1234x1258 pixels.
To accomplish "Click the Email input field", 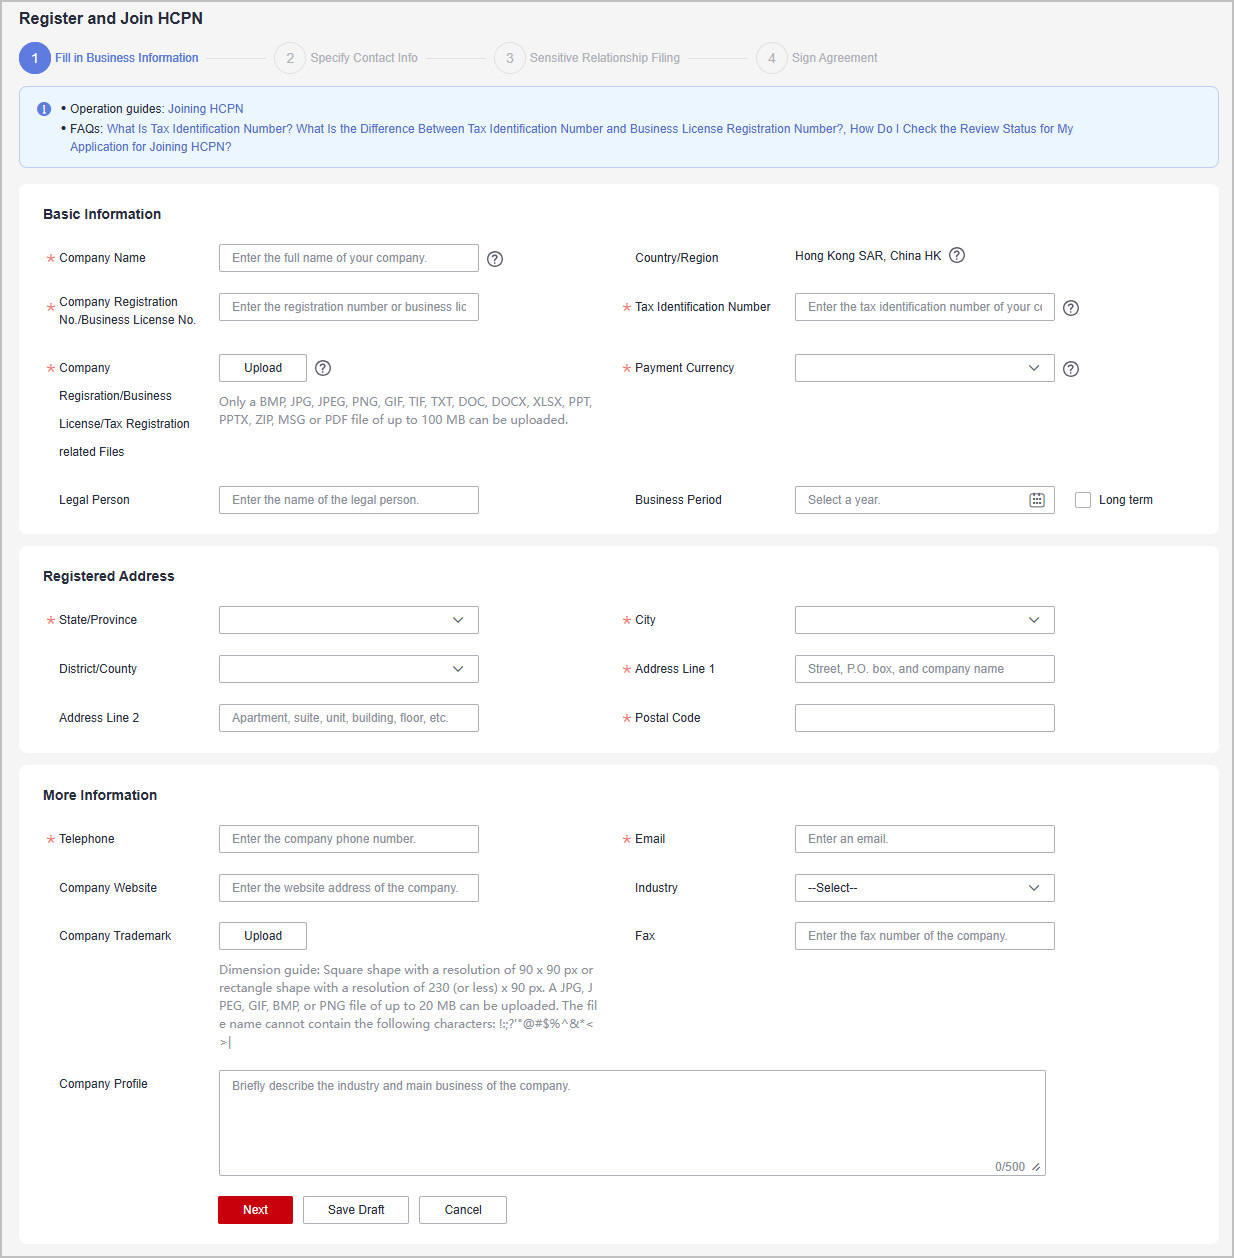I will tap(925, 839).
